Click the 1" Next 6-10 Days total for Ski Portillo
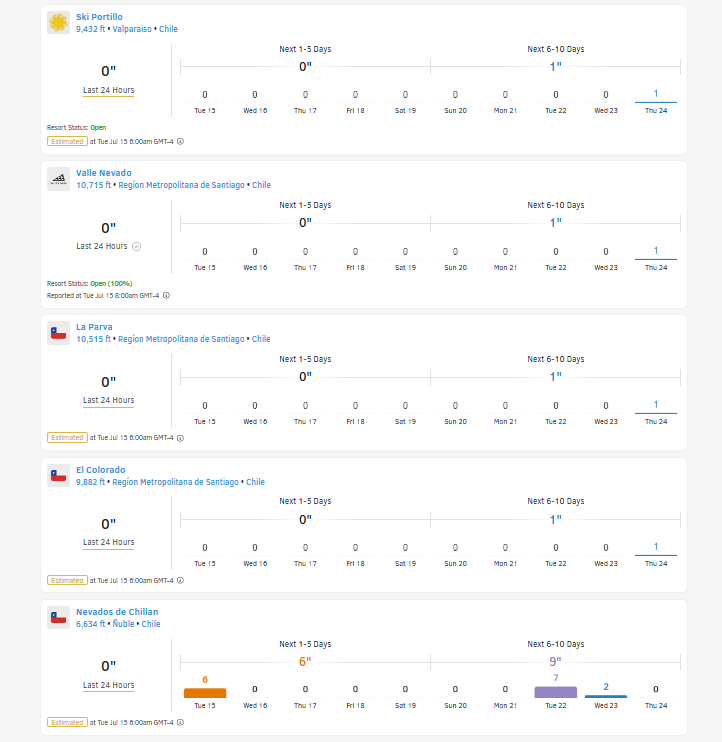The image size is (722, 742). tap(555, 67)
